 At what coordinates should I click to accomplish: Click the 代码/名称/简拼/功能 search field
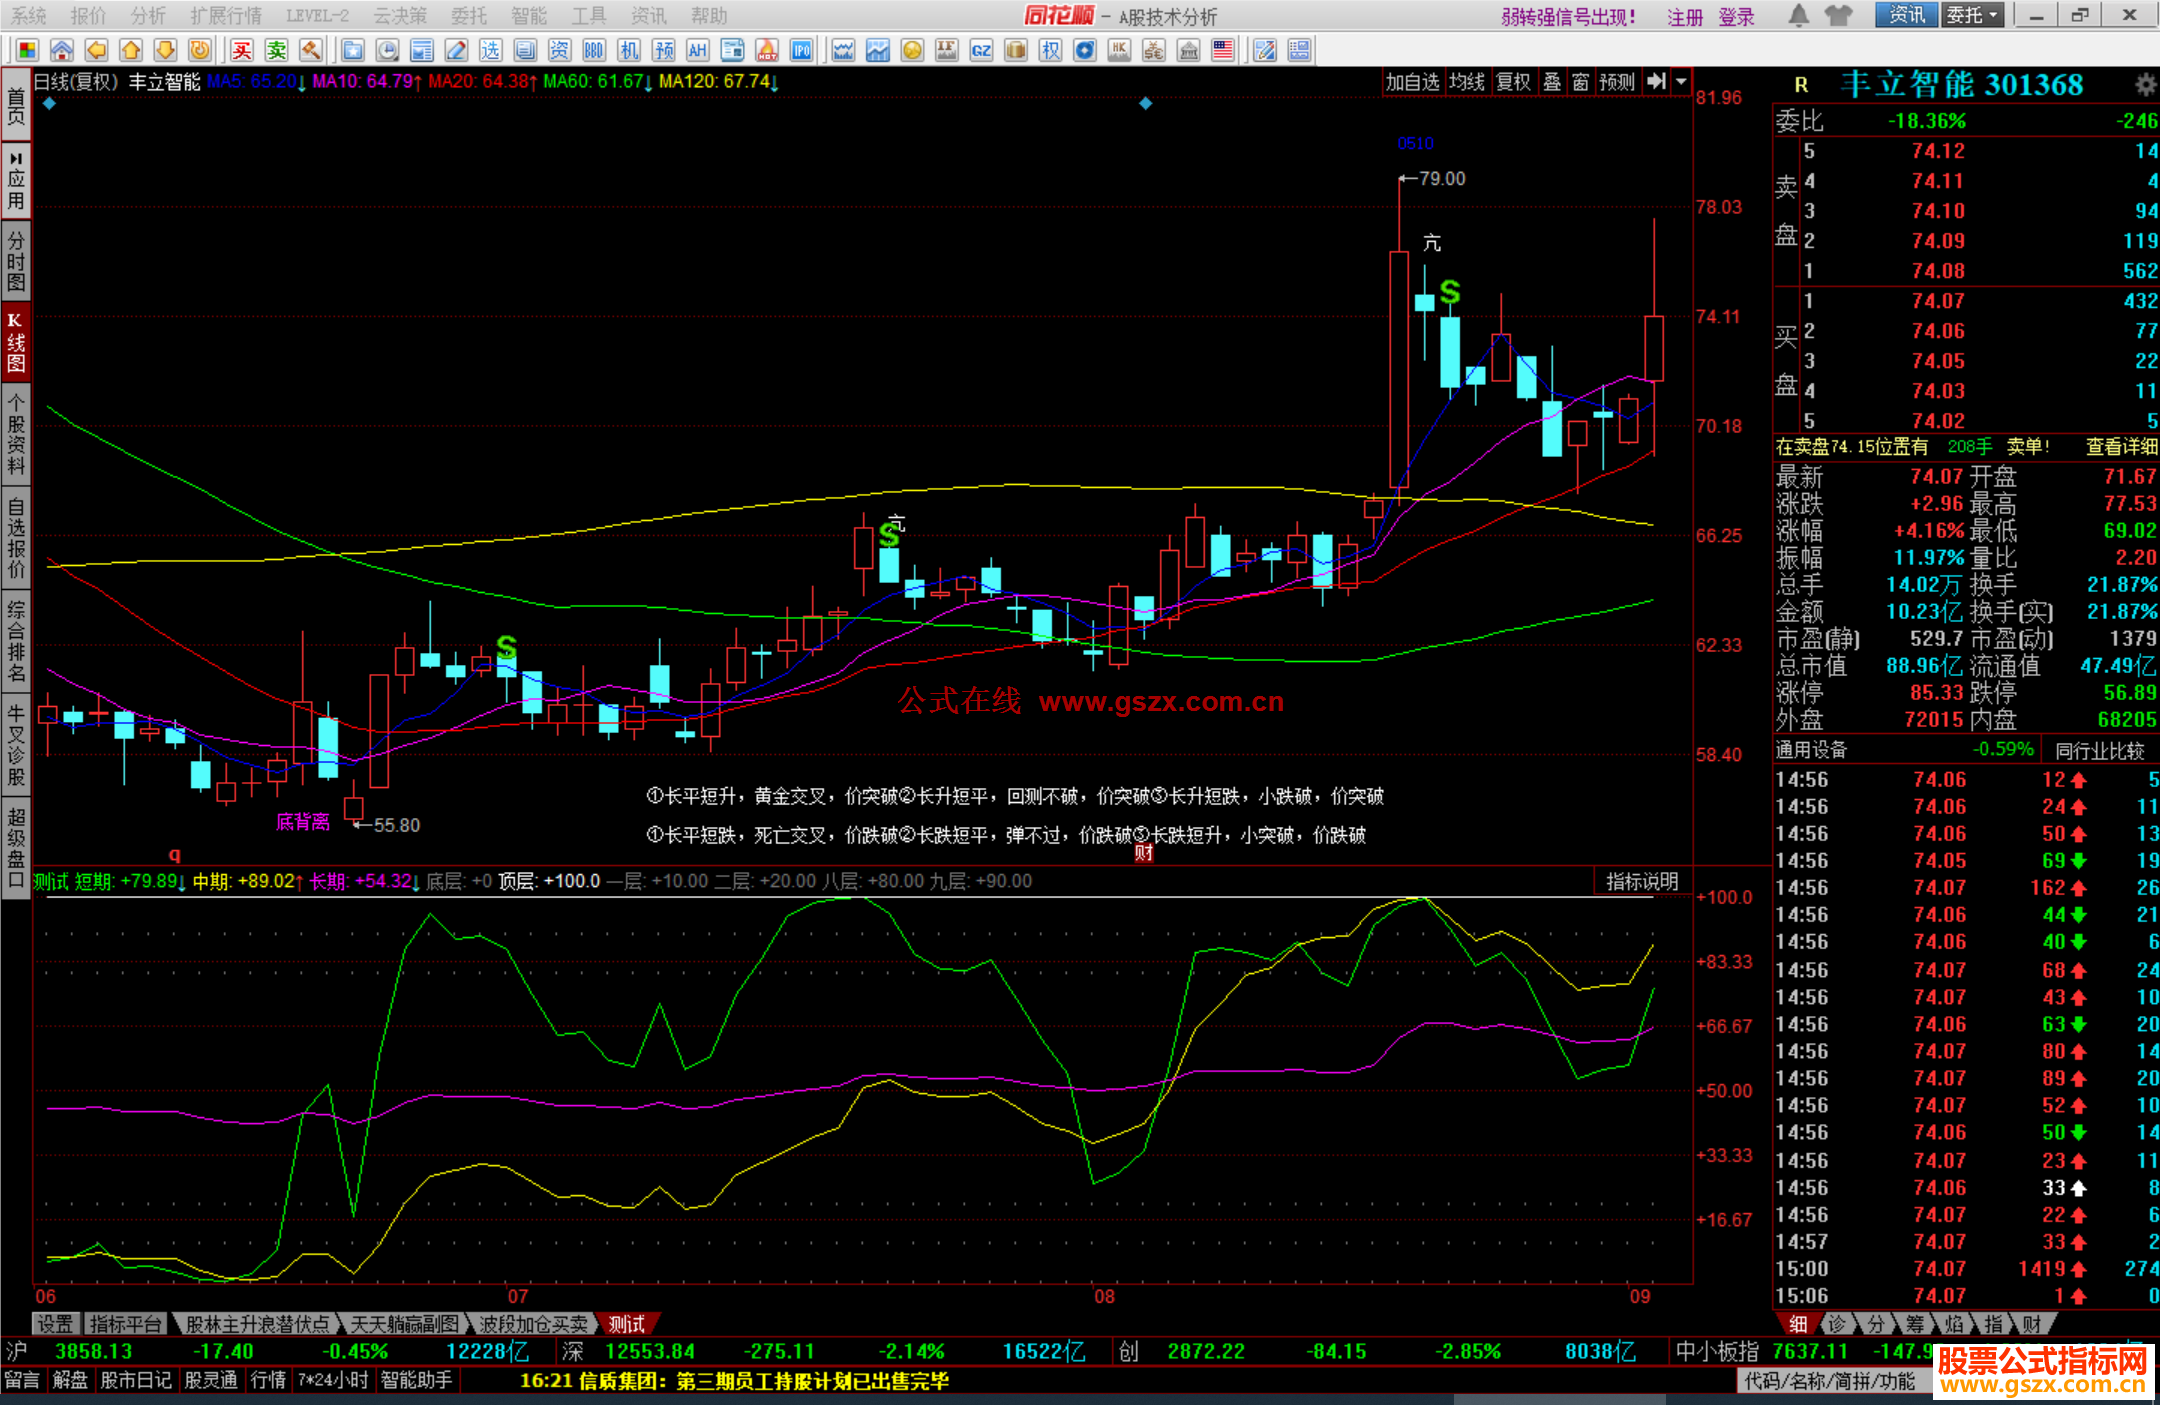click(x=1829, y=1381)
